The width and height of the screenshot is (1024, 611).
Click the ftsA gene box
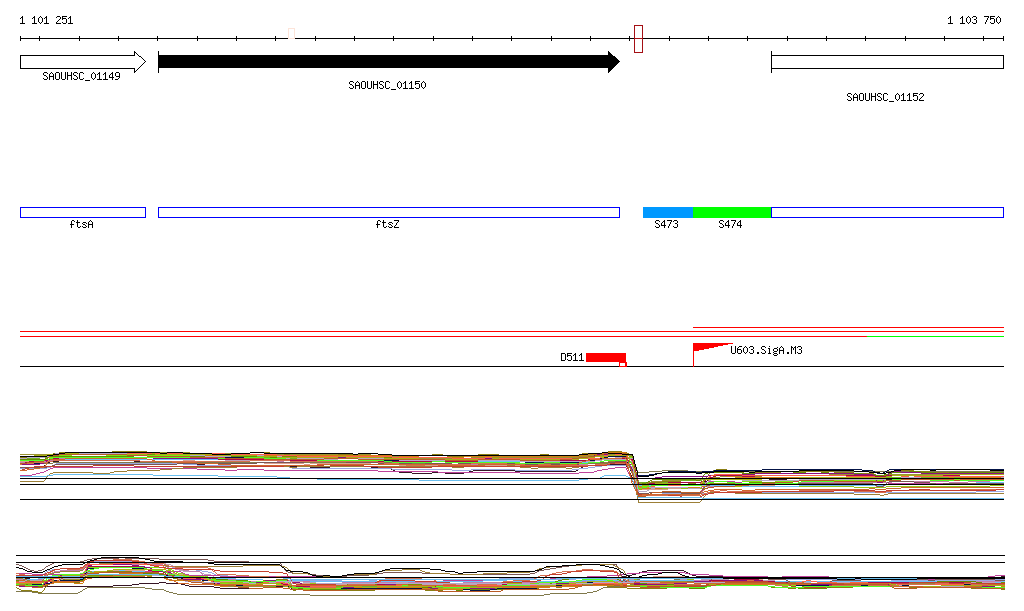coord(82,212)
